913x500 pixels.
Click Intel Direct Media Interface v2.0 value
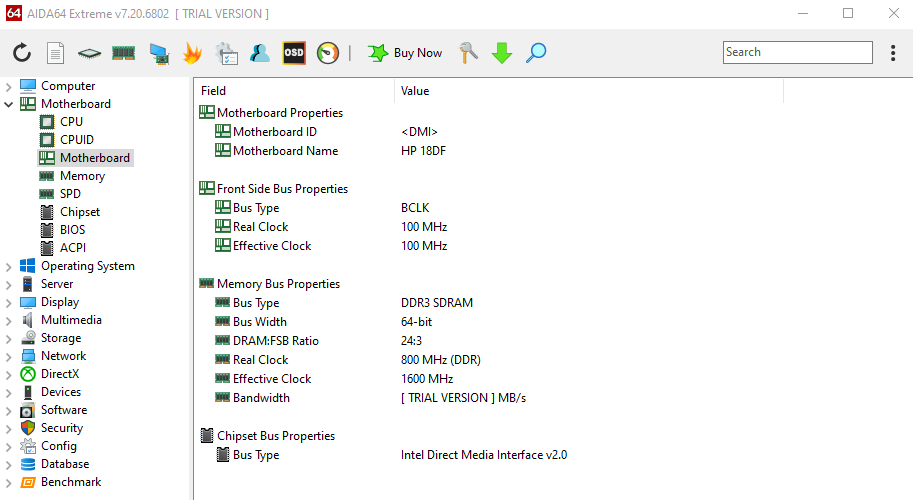(484, 455)
